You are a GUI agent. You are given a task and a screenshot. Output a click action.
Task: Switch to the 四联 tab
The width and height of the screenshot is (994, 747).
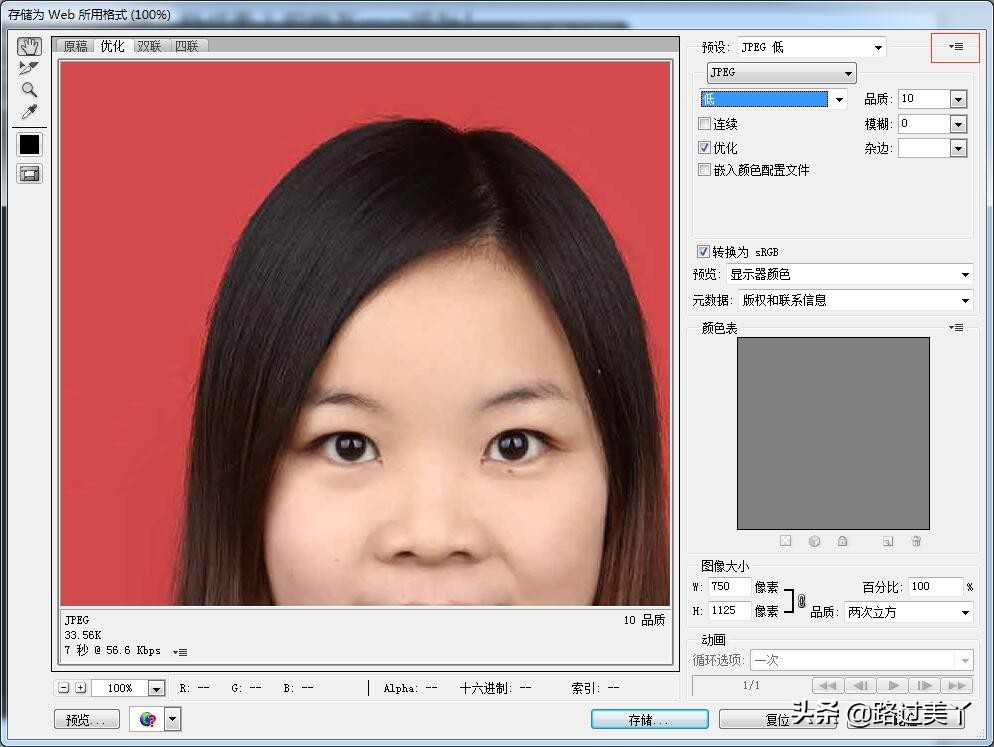click(186, 46)
